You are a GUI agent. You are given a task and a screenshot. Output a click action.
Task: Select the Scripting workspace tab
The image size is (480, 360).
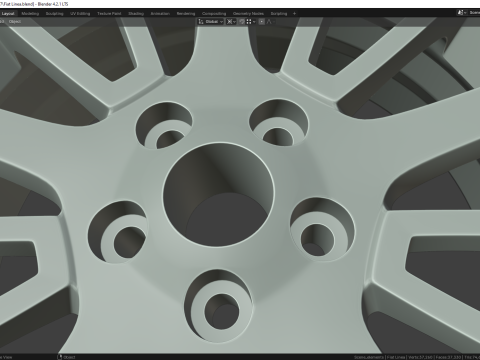click(x=279, y=14)
